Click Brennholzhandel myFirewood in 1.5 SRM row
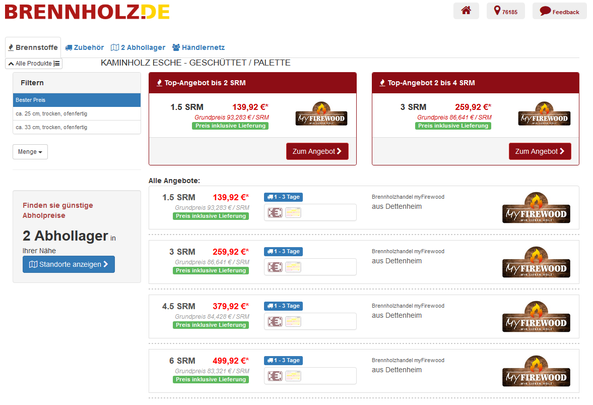 pos(408,197)
